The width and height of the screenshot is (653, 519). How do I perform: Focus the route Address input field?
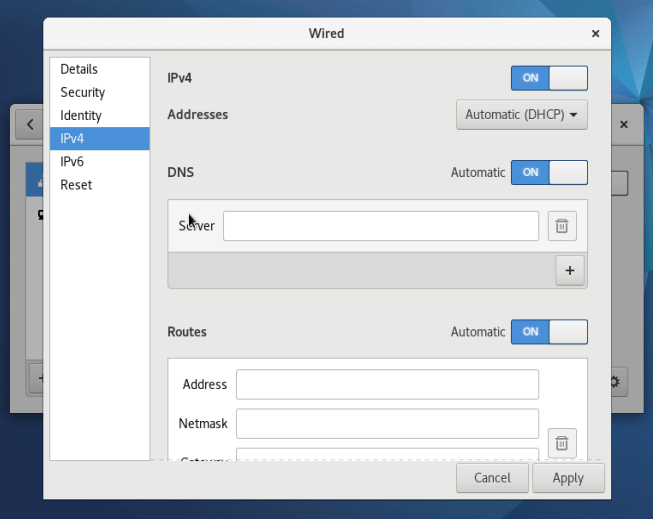[387, 384]
